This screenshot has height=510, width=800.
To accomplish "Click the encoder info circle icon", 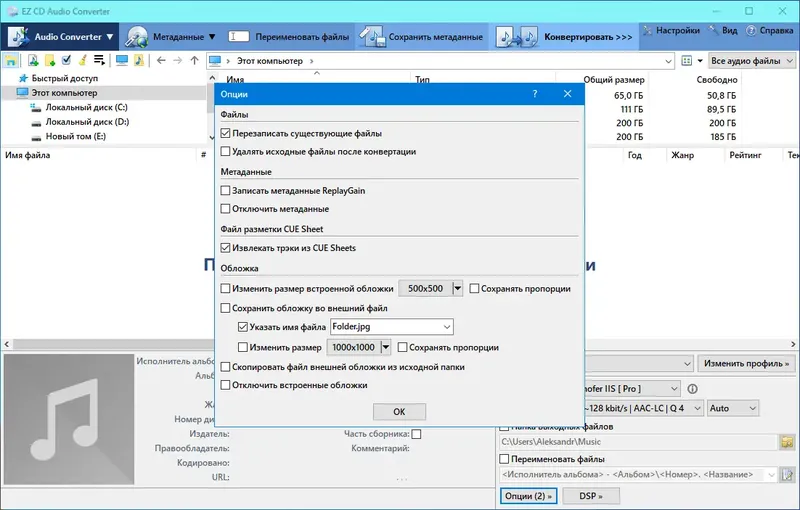I will click(692, 389).
